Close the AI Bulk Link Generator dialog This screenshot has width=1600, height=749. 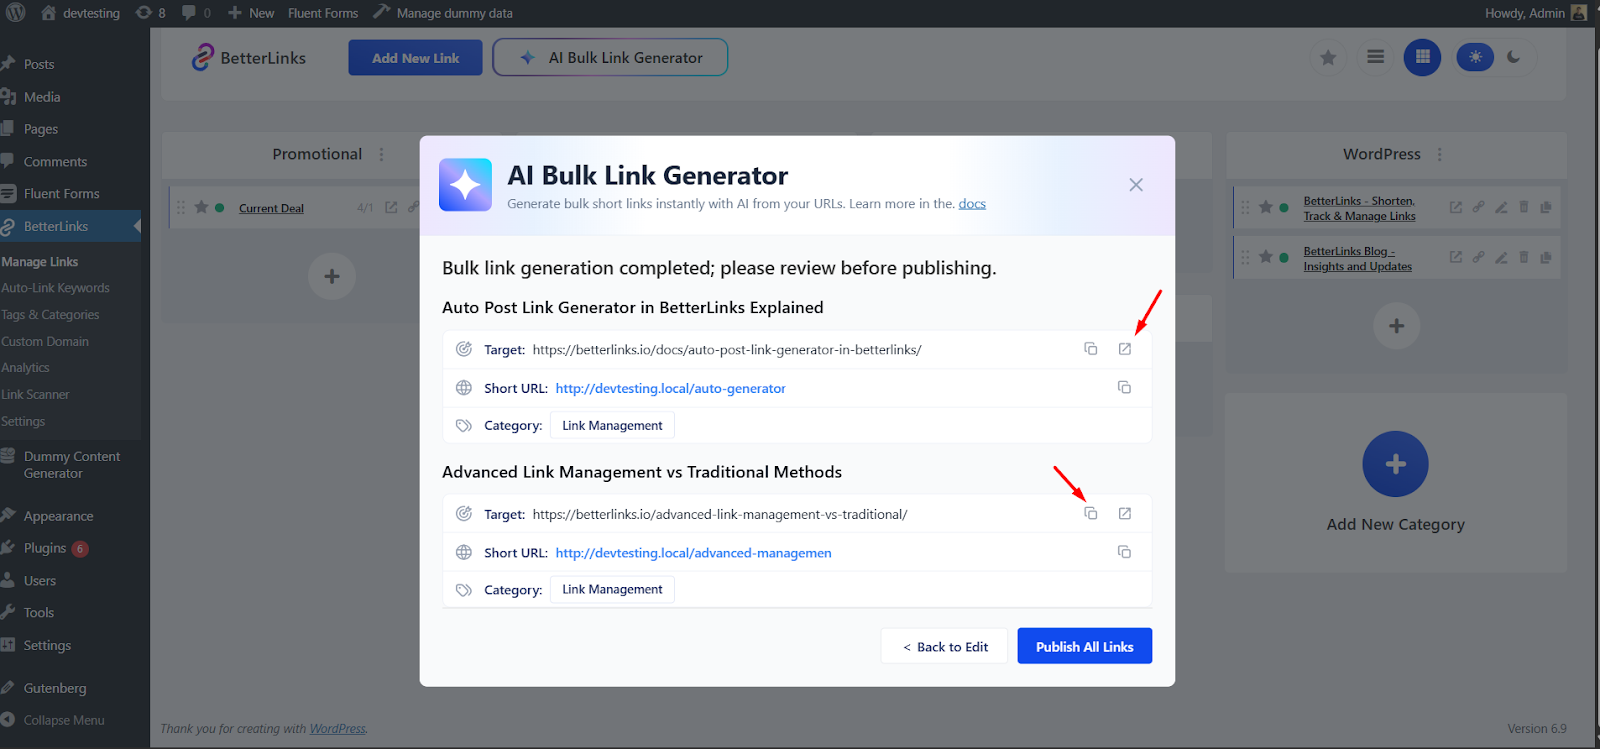1136,185
